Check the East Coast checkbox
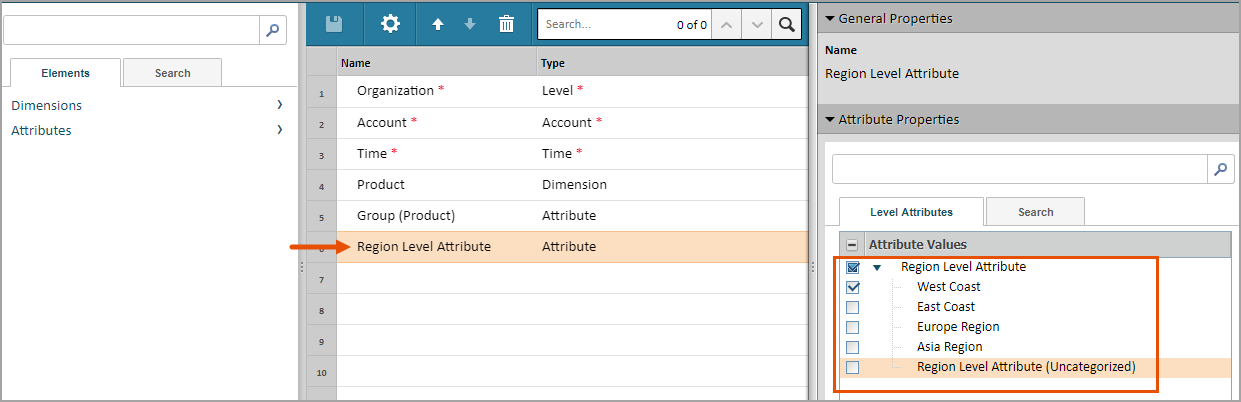 pyautogui.click(x=852, y=307)
